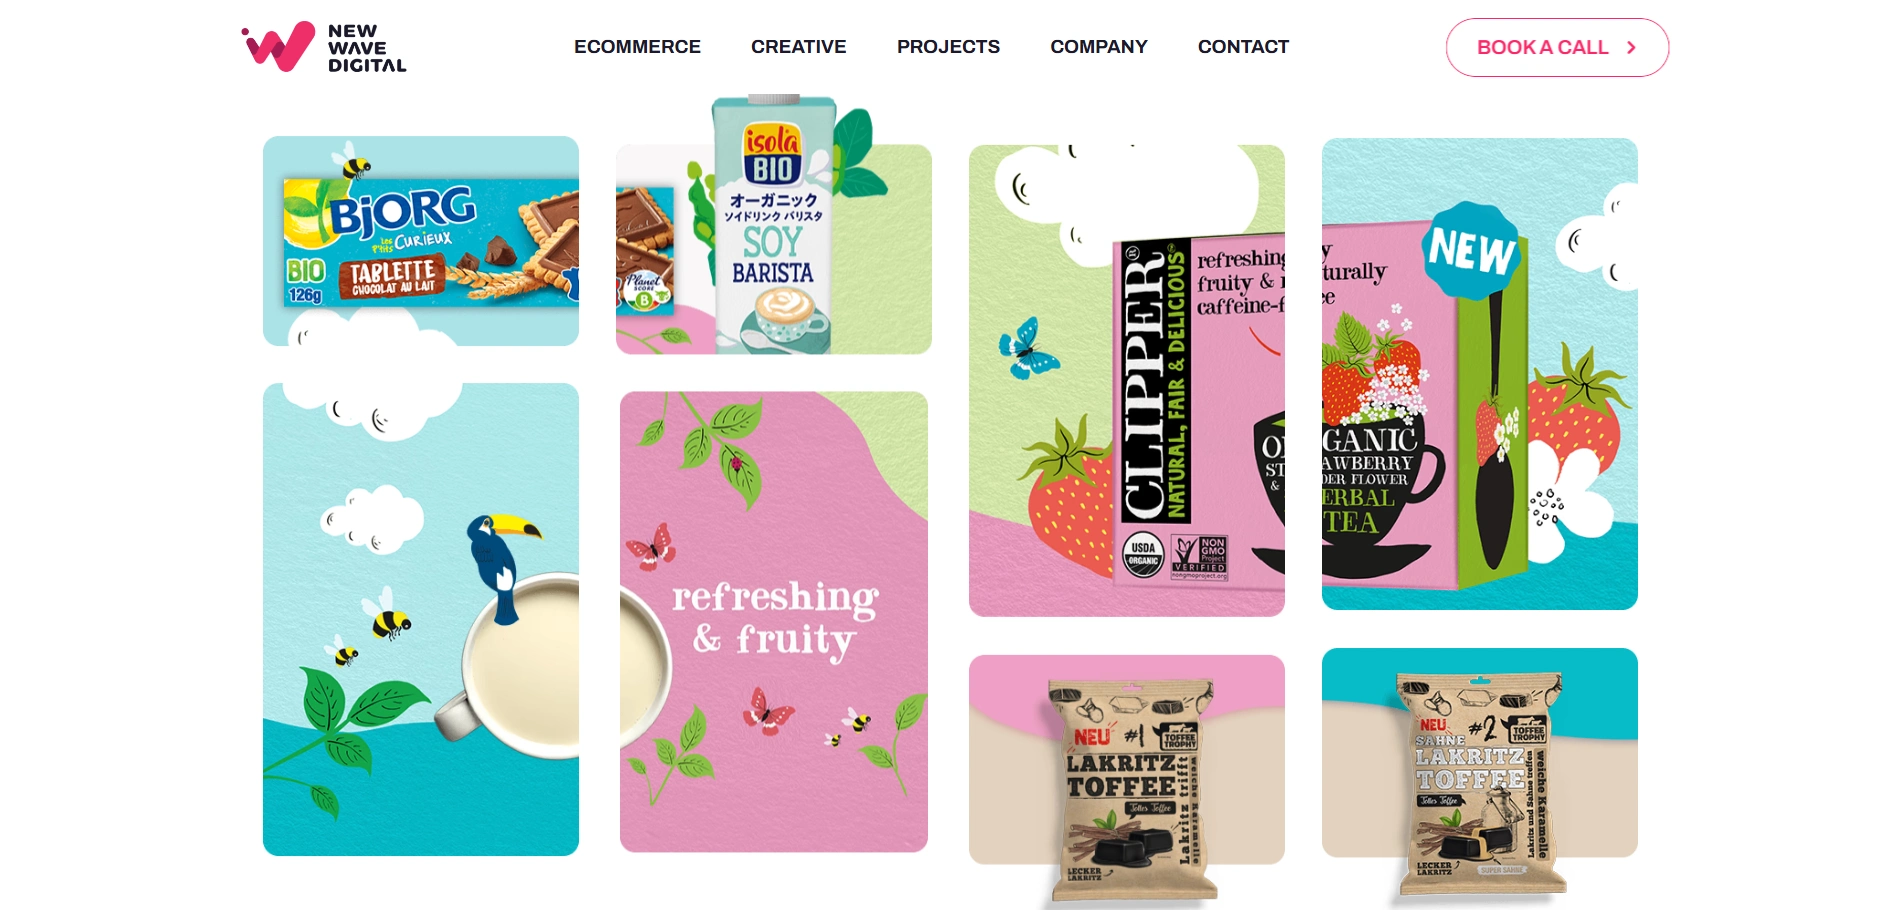
Task: Click the blue NEW badge on tea box
Action: (x=1471, y=250)
